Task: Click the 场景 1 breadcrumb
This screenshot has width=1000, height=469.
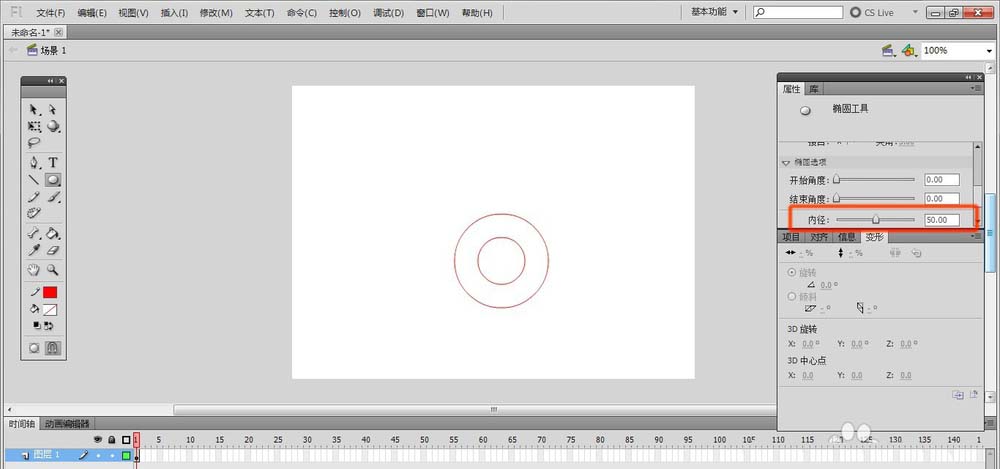Action: 47,50
